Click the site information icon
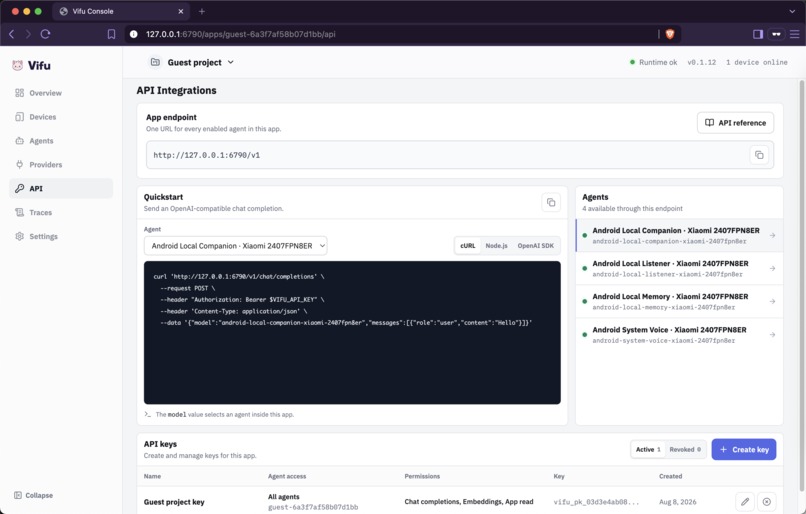 (134, 34)
